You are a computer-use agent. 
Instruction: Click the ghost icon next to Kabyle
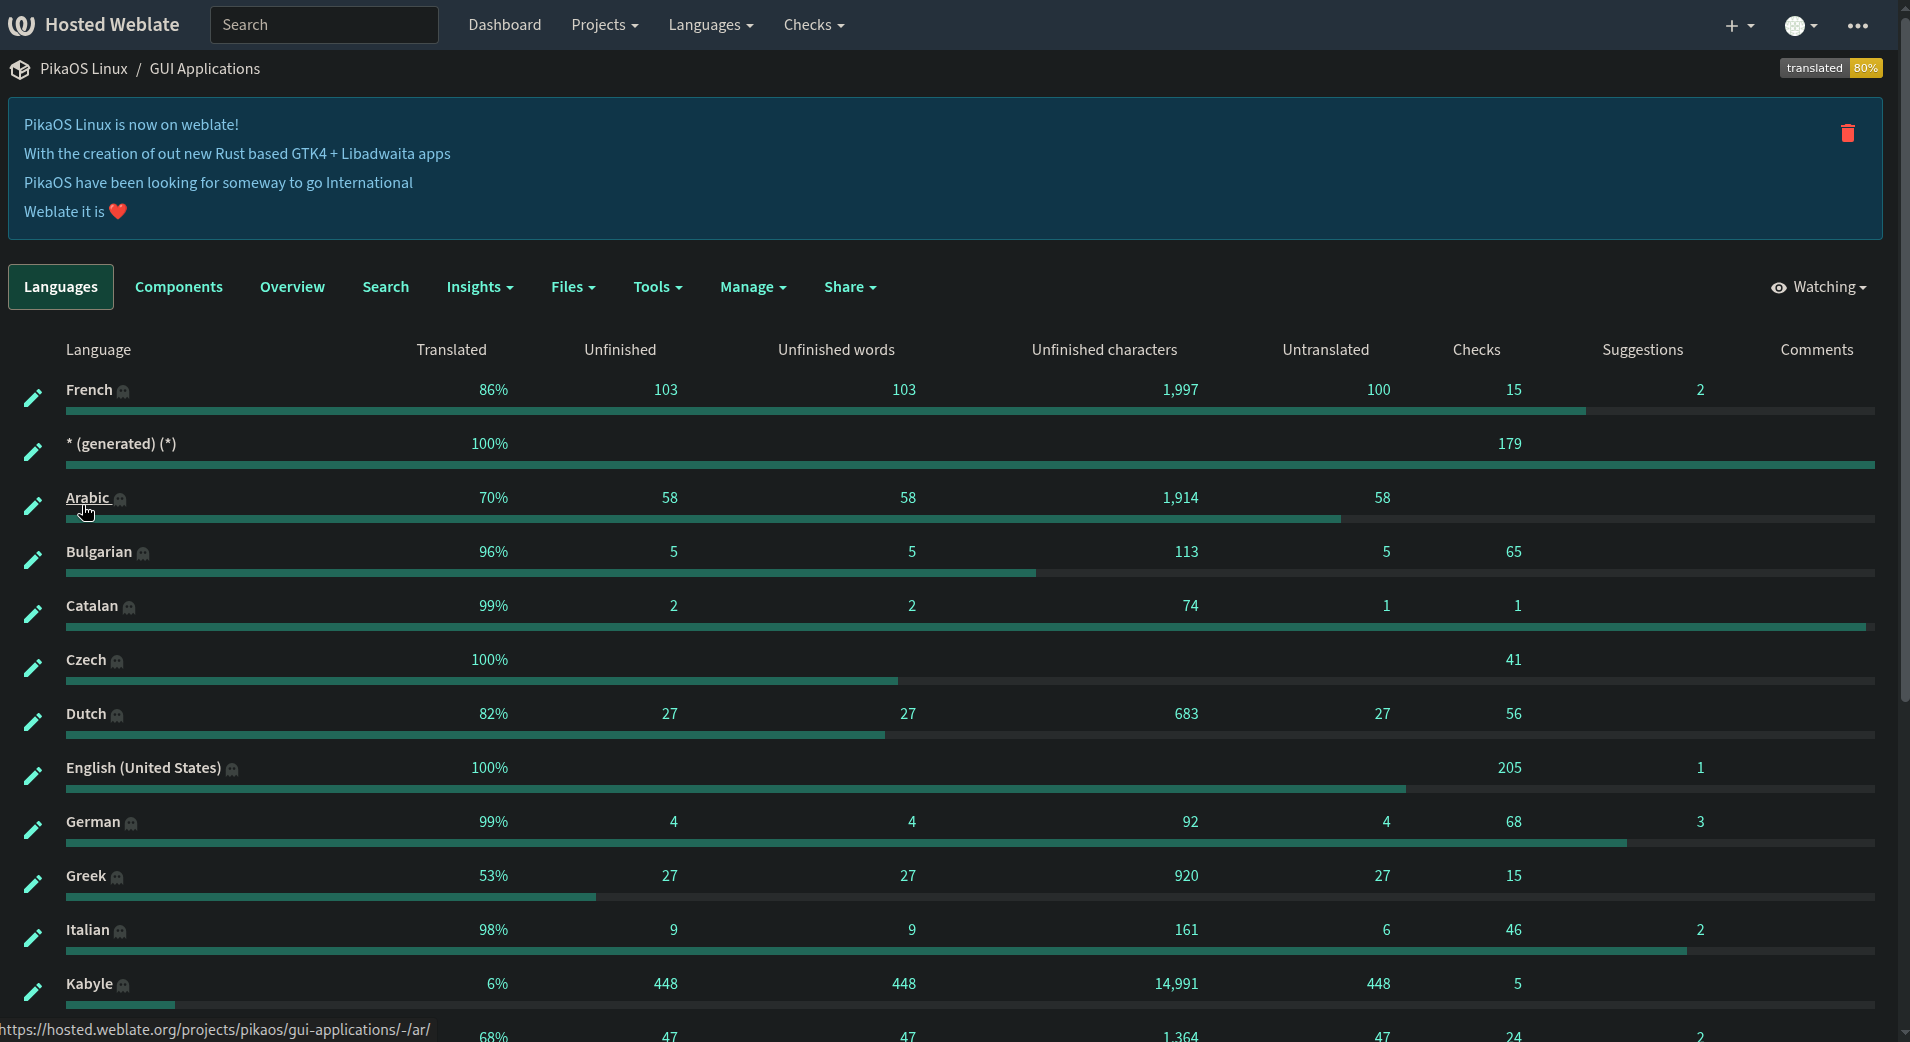123,986
